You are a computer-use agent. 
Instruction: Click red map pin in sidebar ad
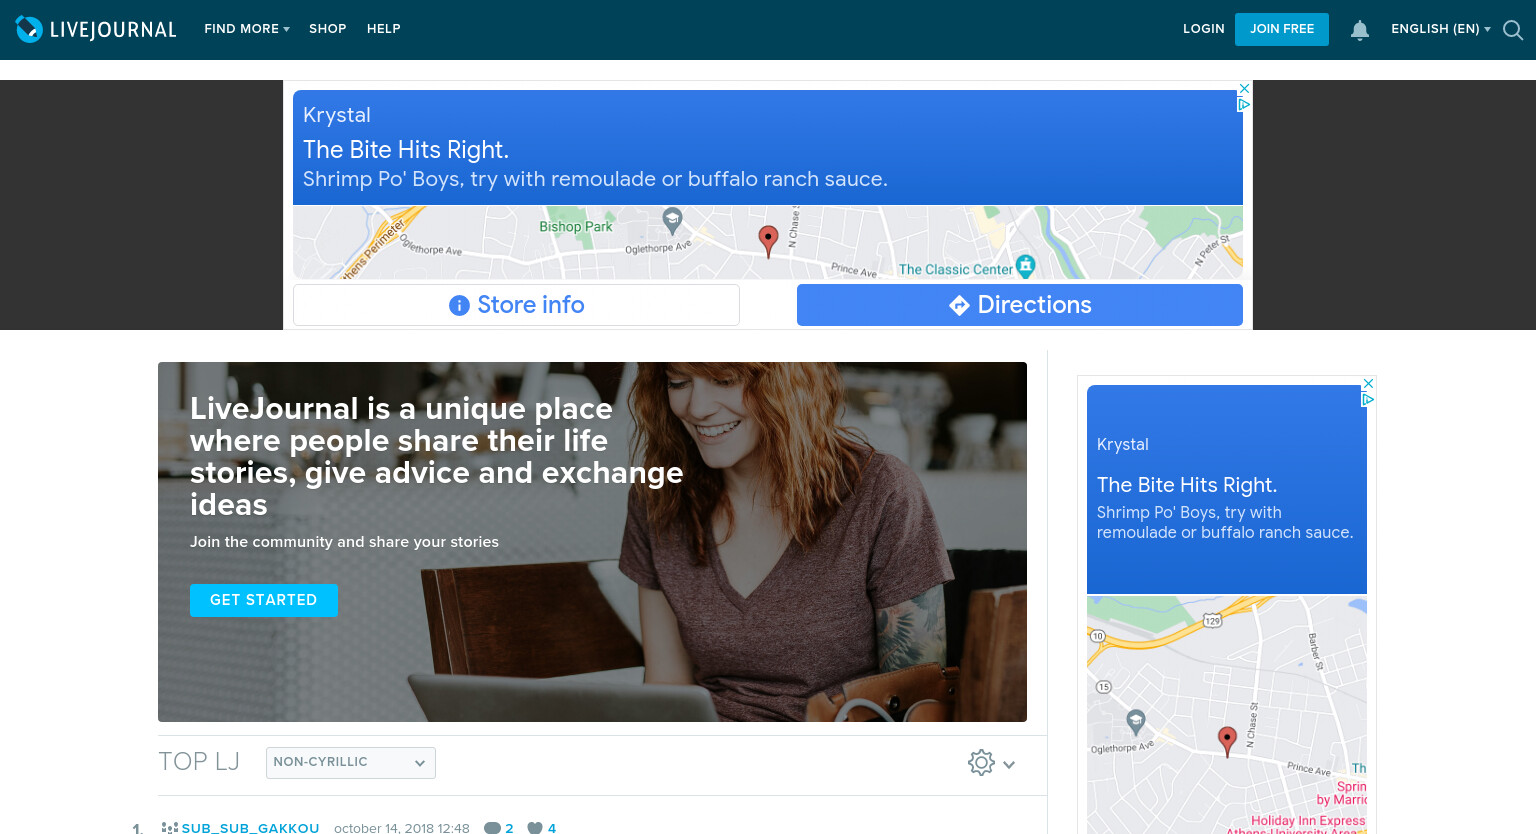1228,741
